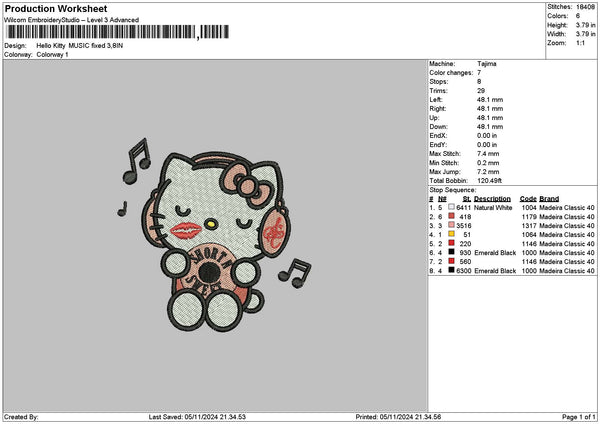600x424 pixels.
Task: Pick the pink swatch beside 3516
Action: click(452, 225)
